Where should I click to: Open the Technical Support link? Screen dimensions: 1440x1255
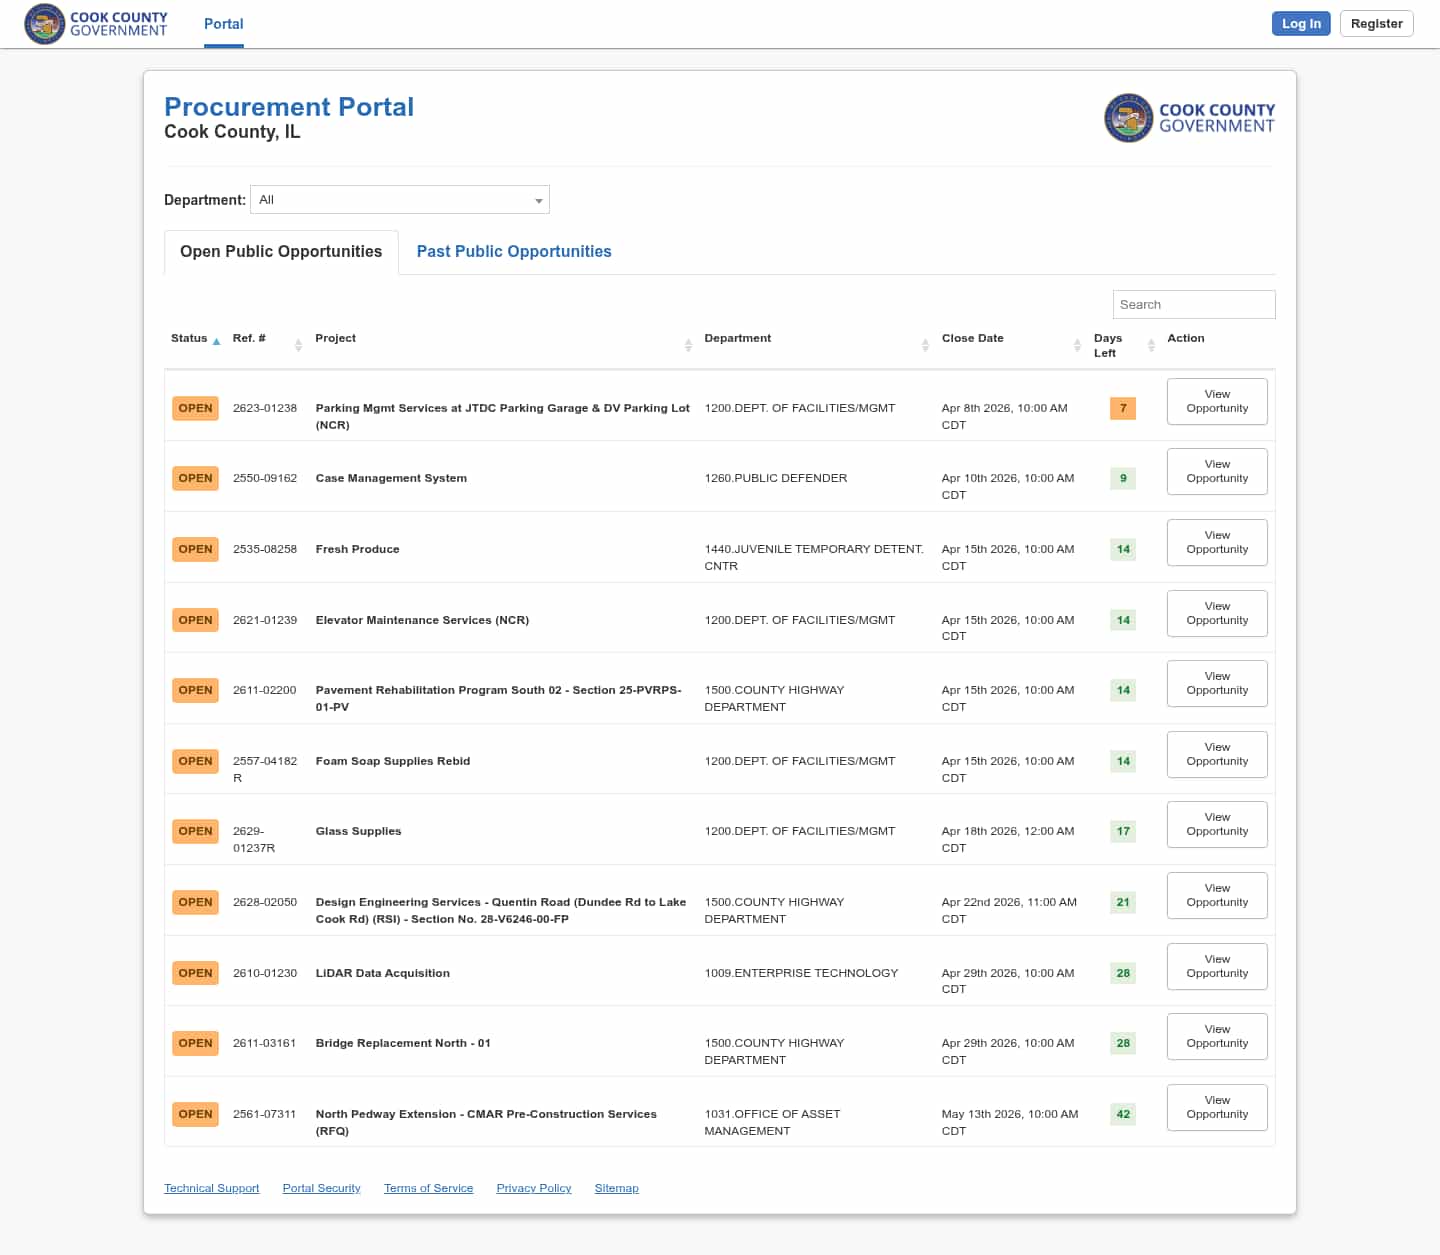pyautogui.click(x=211, y=1188)
